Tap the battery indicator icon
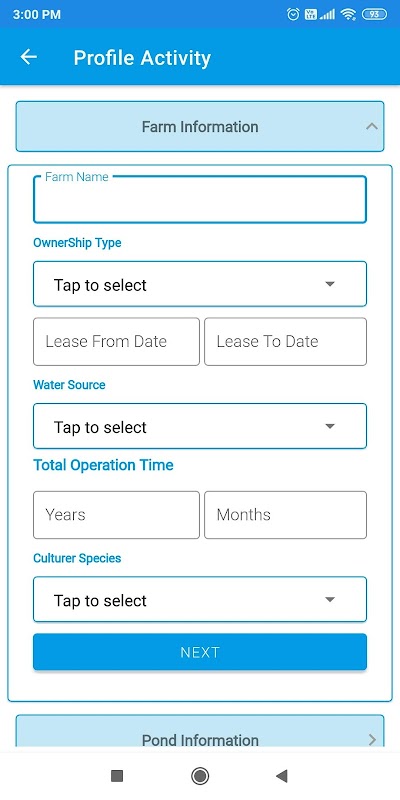 374,14
